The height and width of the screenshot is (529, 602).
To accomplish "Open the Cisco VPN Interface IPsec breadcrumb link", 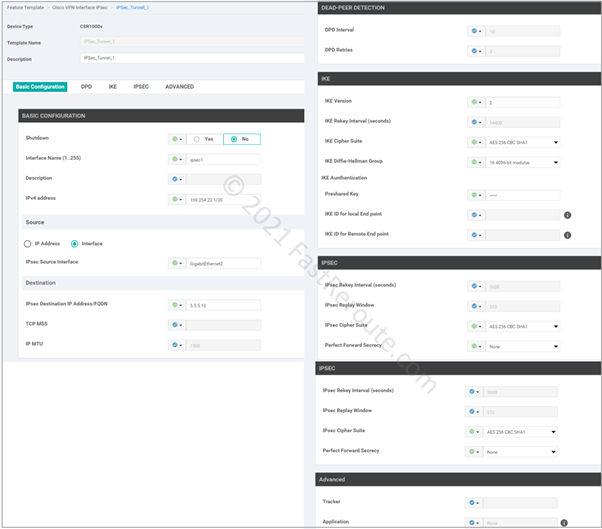I will 80,7.
